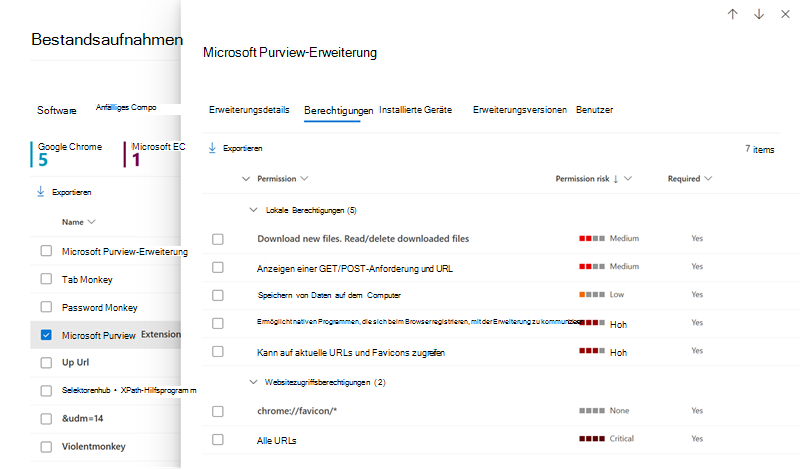Image resolution: width=800 pixels, height=470 pixels.
Task: Uncheck the Microsoft Purview Extension checkbox
Action: coord(46,335)
